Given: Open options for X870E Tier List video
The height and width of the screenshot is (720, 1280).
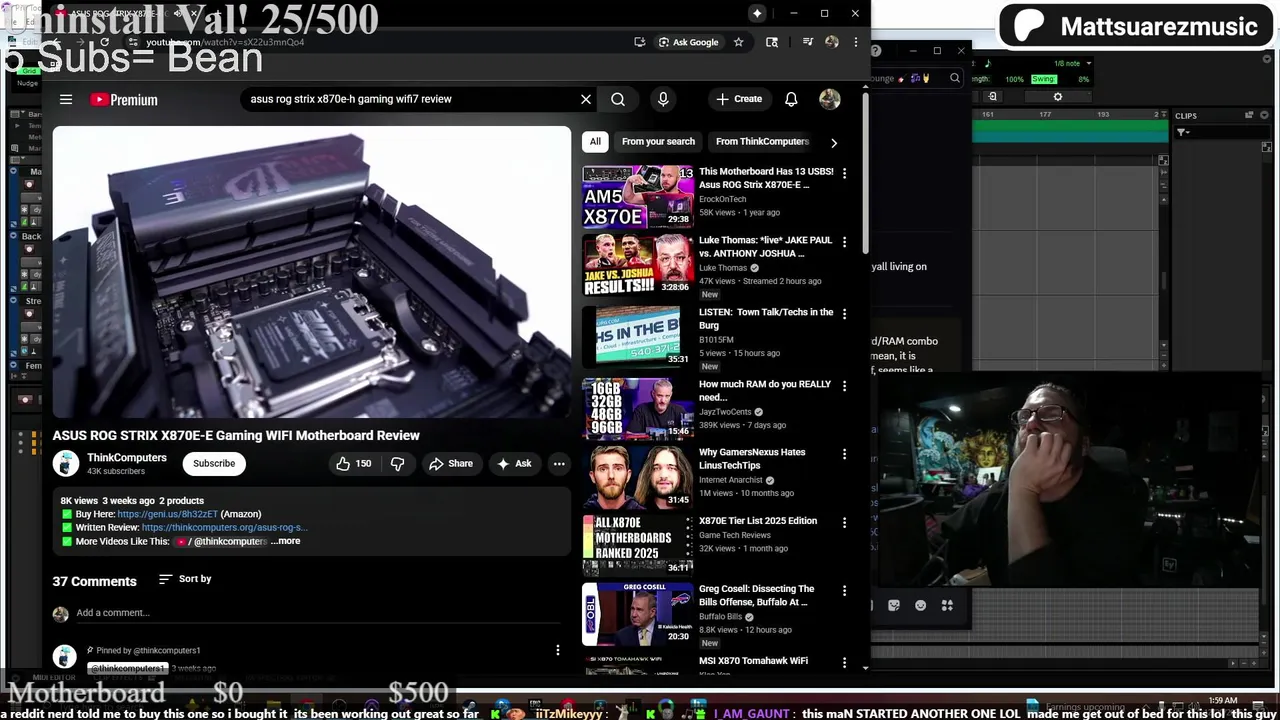Looking at the screenshot, I should pos(844,523).
